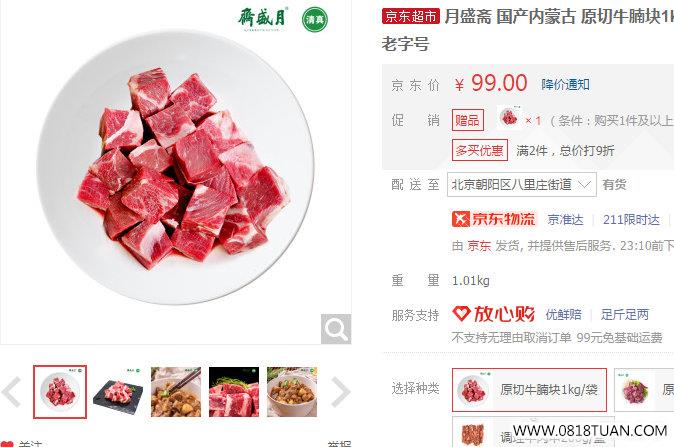674x447 pixels.
Task: Click the 赠品 promotion tag
Action: [x=468, y=120]
